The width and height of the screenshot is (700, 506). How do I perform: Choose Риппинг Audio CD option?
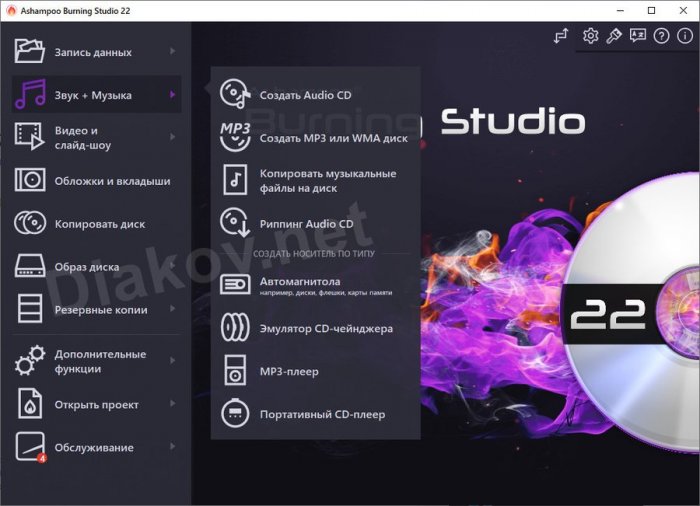306,224
